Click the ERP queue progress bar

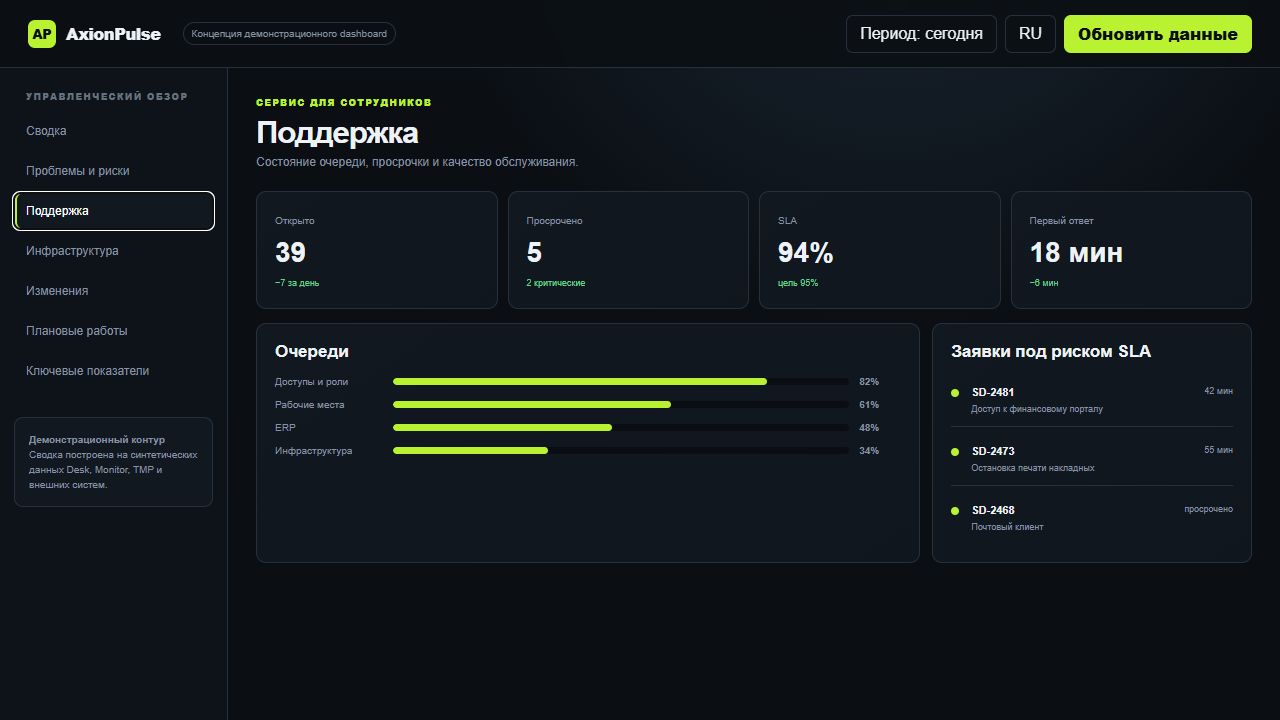pos(621,428)
